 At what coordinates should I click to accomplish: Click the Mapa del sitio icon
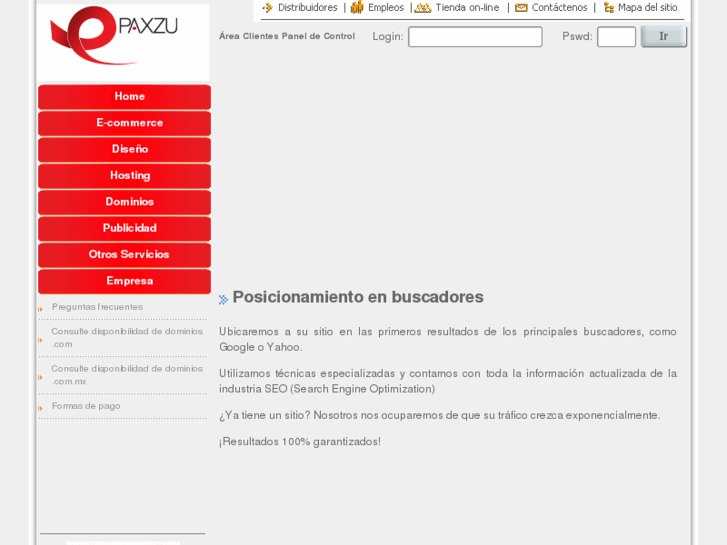click(609, 7)
